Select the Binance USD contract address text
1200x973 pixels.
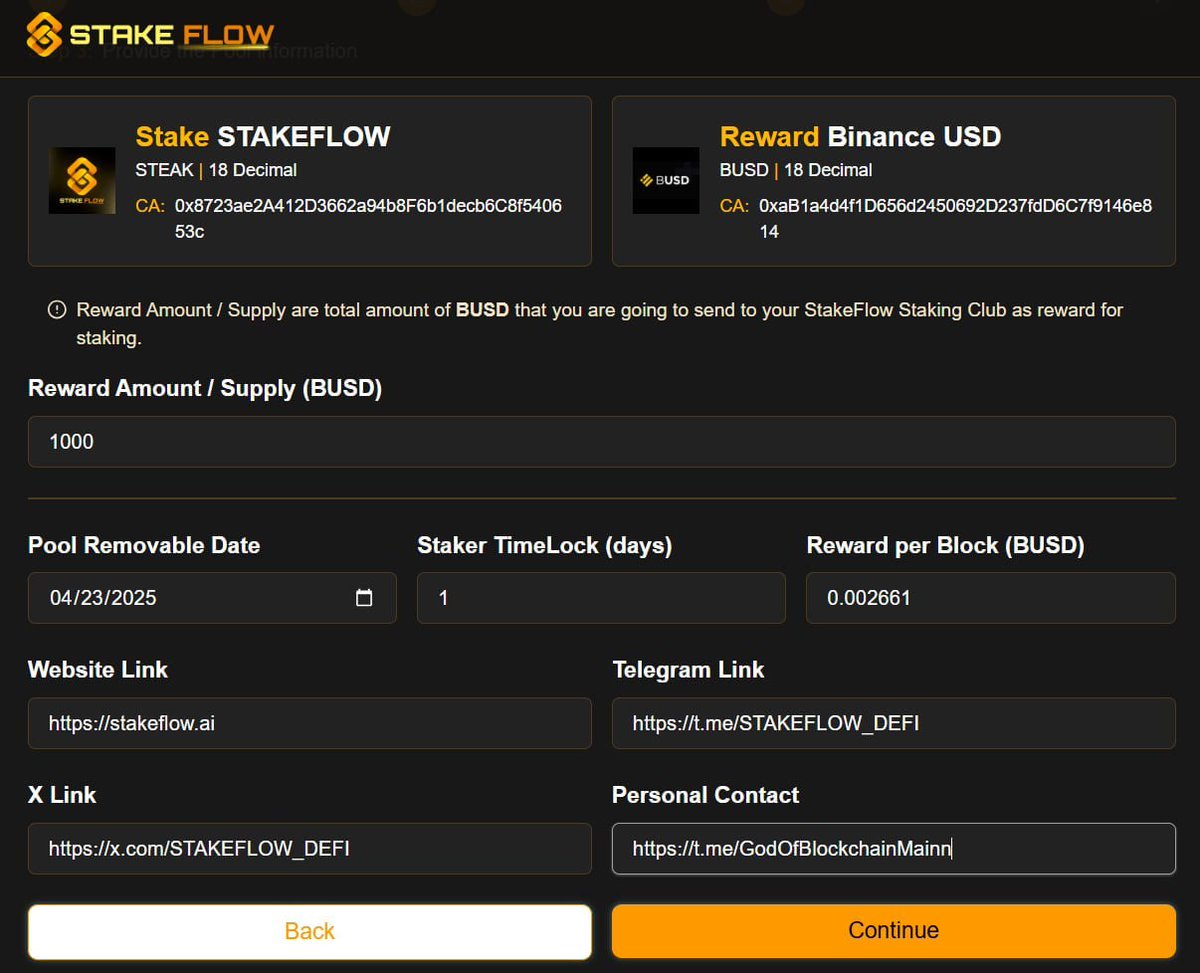(955, 219)
